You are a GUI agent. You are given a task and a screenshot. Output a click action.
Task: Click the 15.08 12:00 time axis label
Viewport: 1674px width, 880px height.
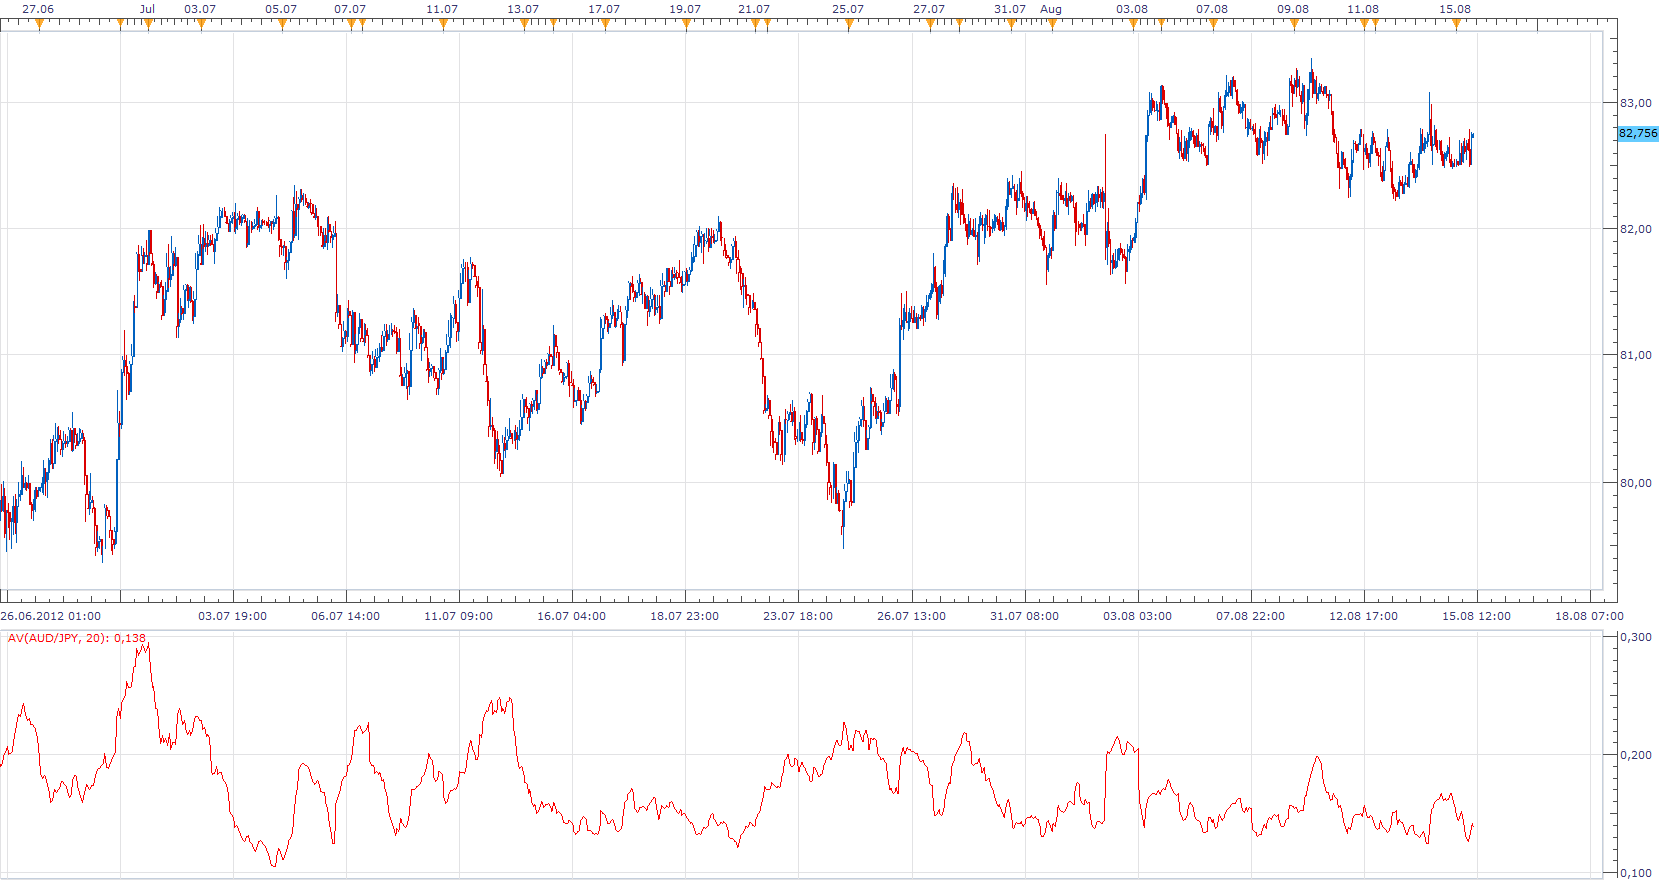click(x=1476, y=616)
